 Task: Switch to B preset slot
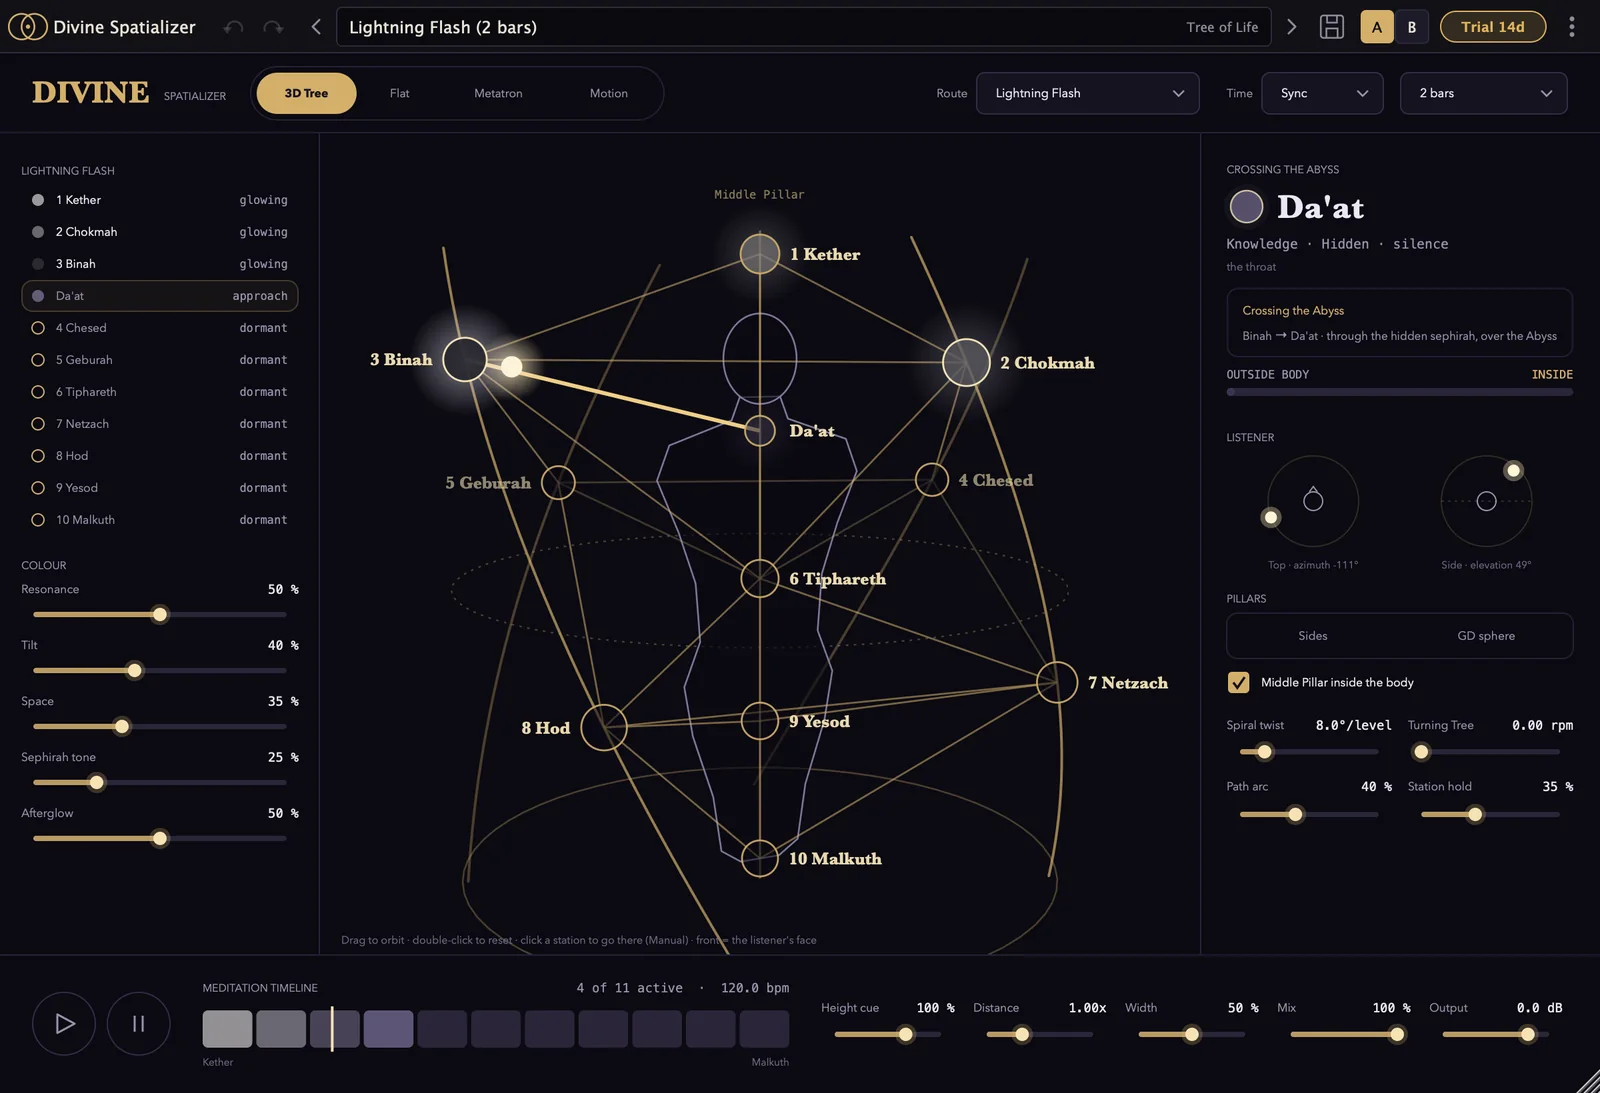(1412, 27)
